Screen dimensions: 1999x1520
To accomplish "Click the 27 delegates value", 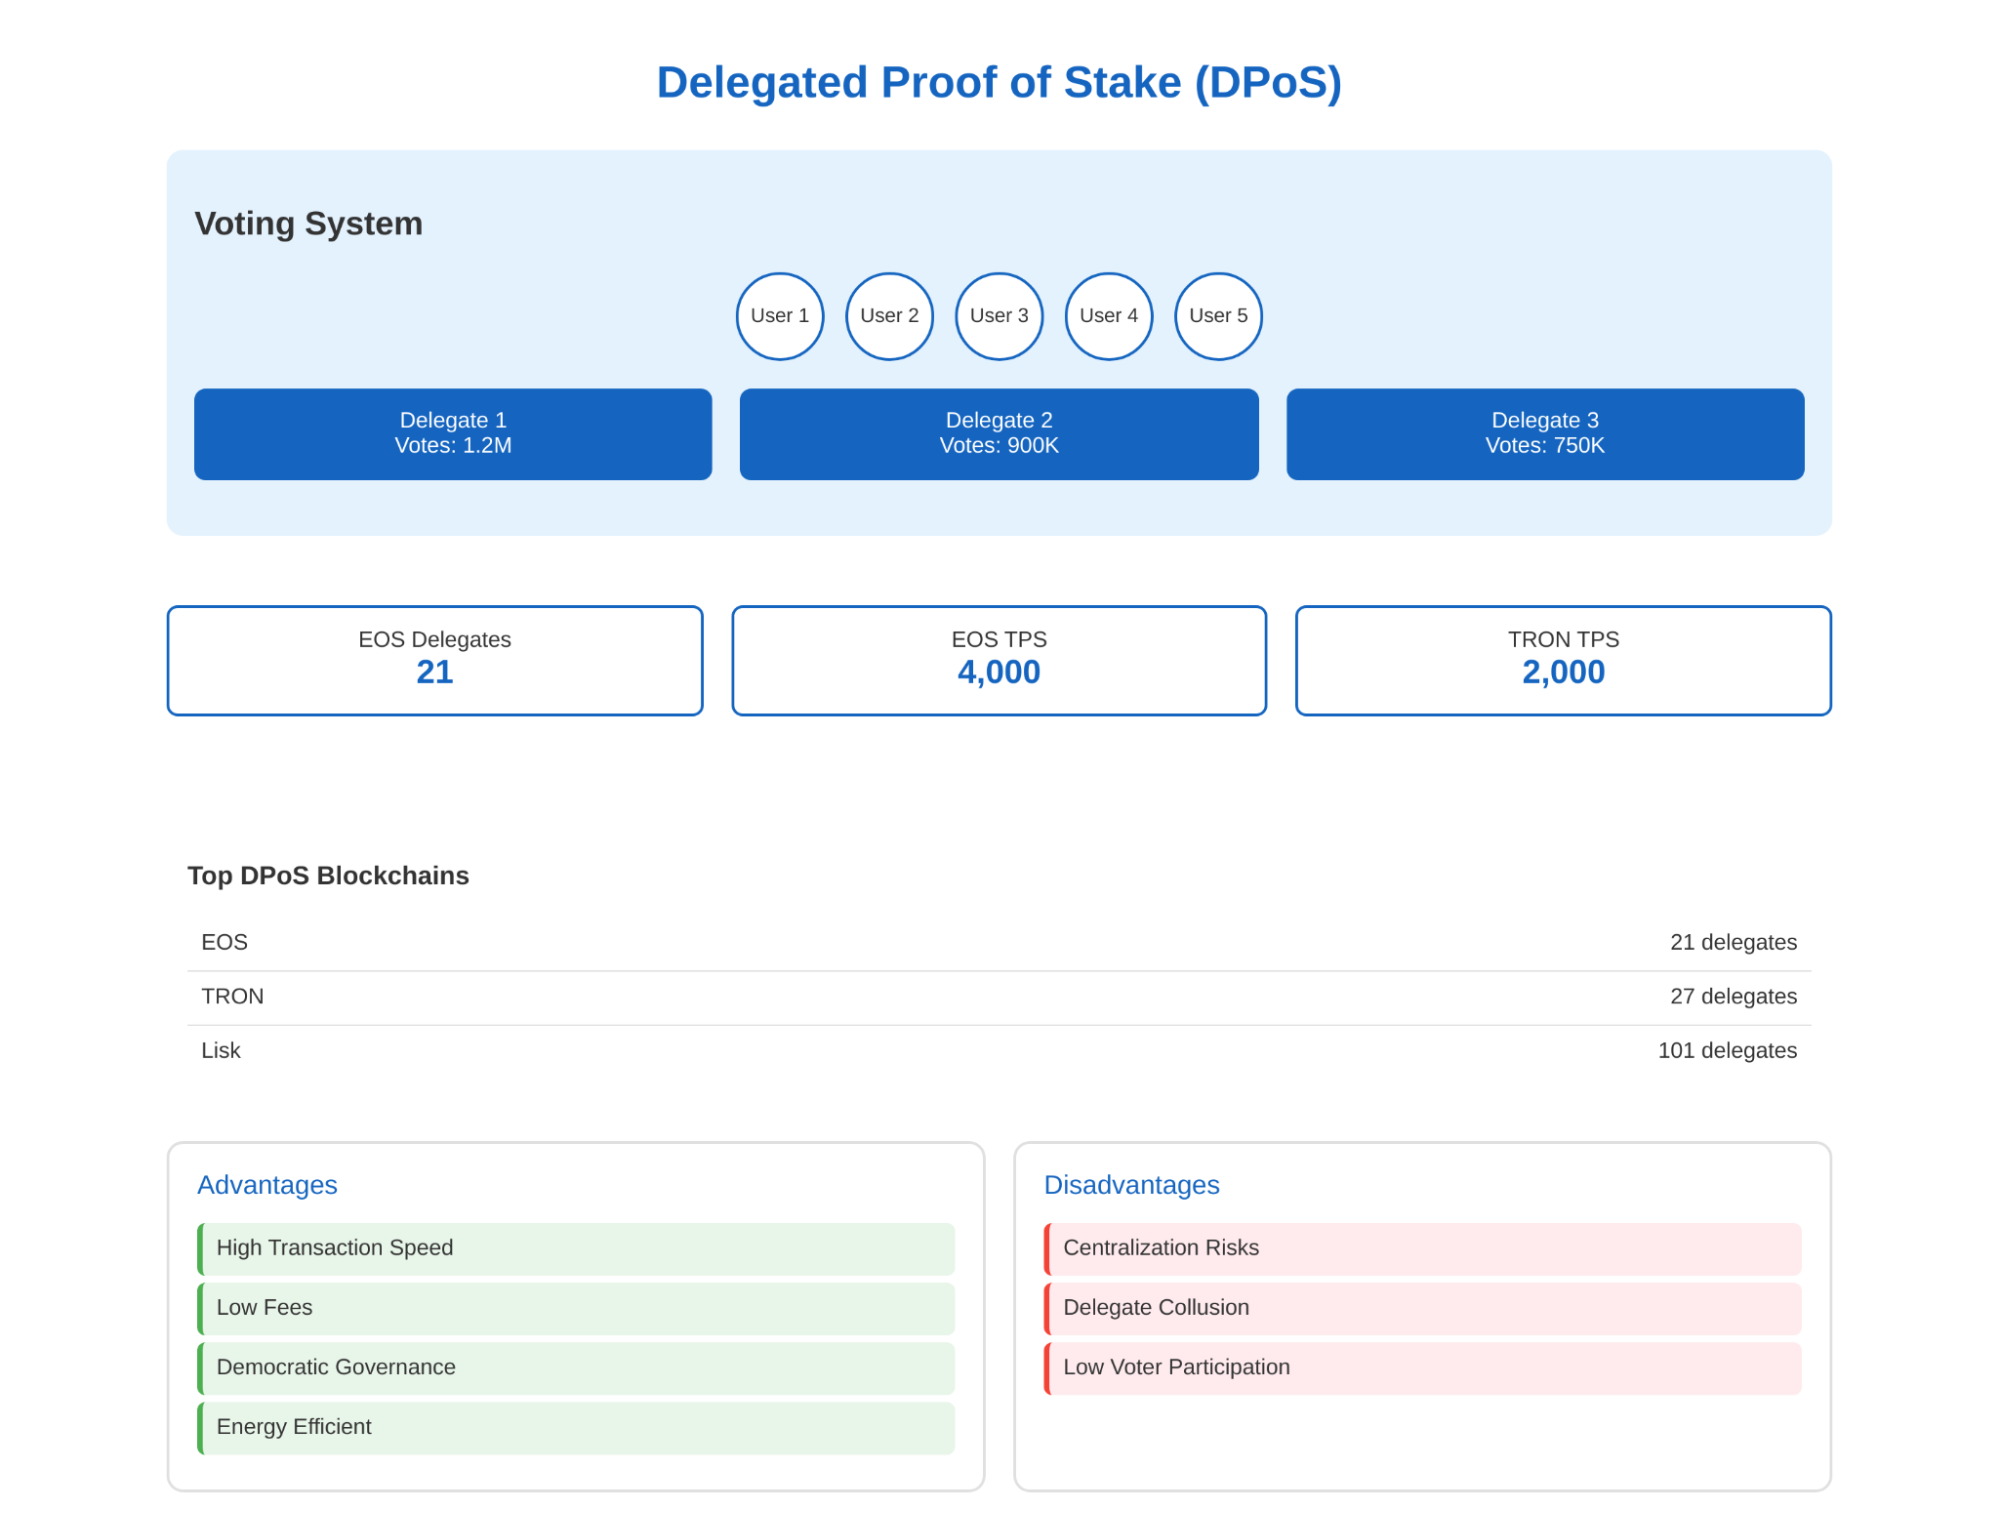I will 1733,996.
